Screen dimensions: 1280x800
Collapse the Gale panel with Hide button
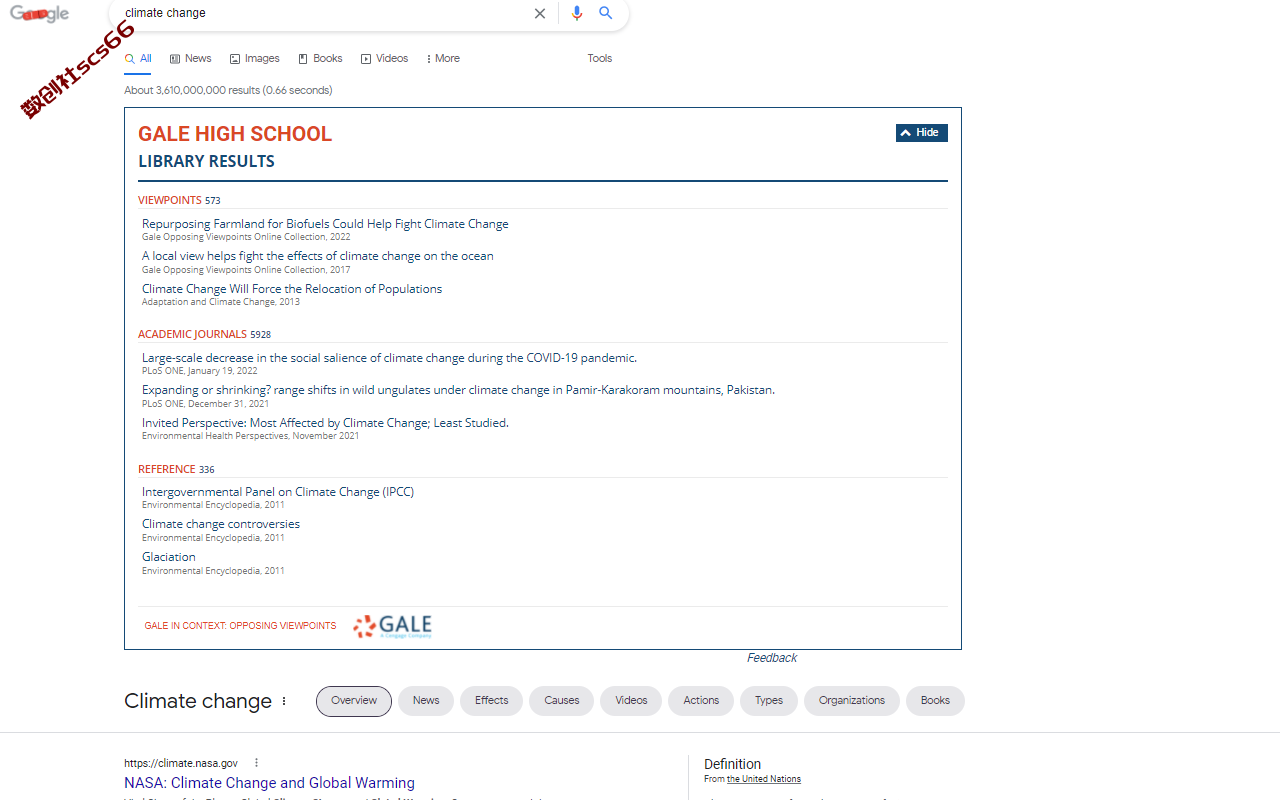coord(921,133)
